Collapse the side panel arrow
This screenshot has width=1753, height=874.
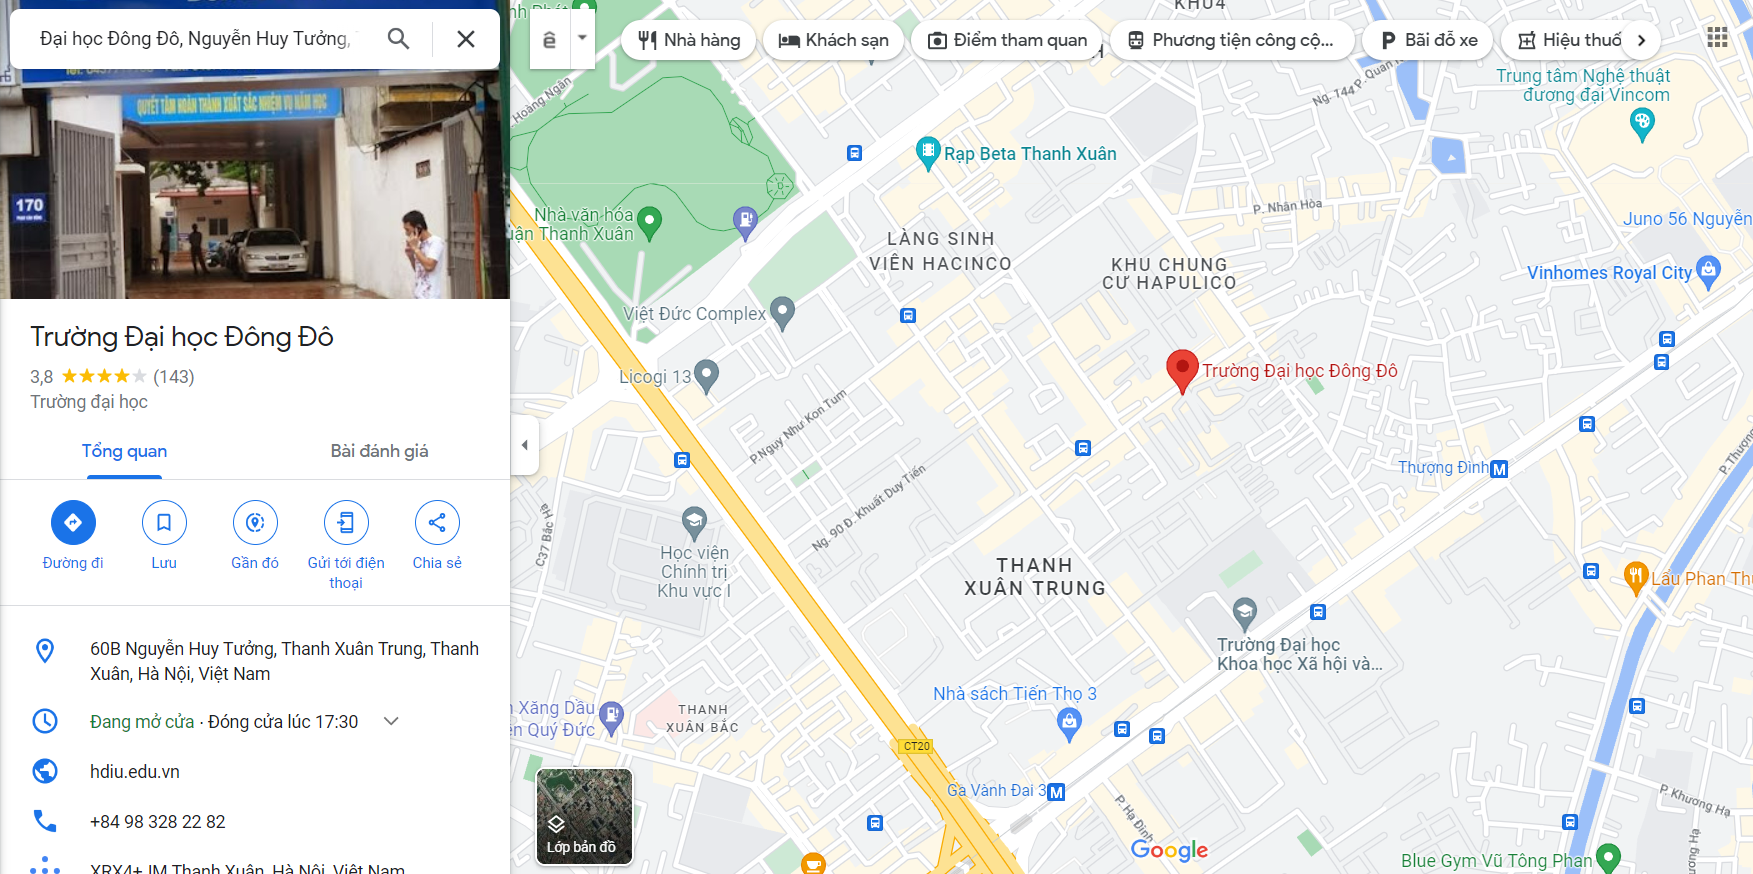coord(525,445)
